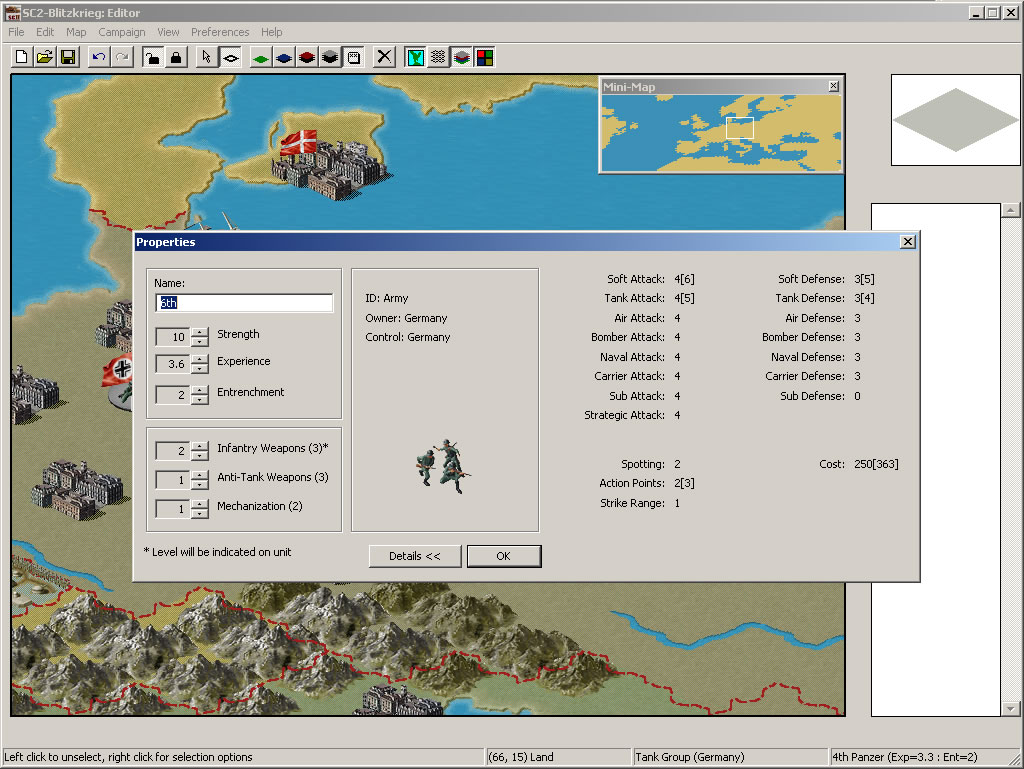The width and height of the screenshot is (1024, 769).
Task: Decrease Experience with the down arrow
Action: click(x=200, y=369)
